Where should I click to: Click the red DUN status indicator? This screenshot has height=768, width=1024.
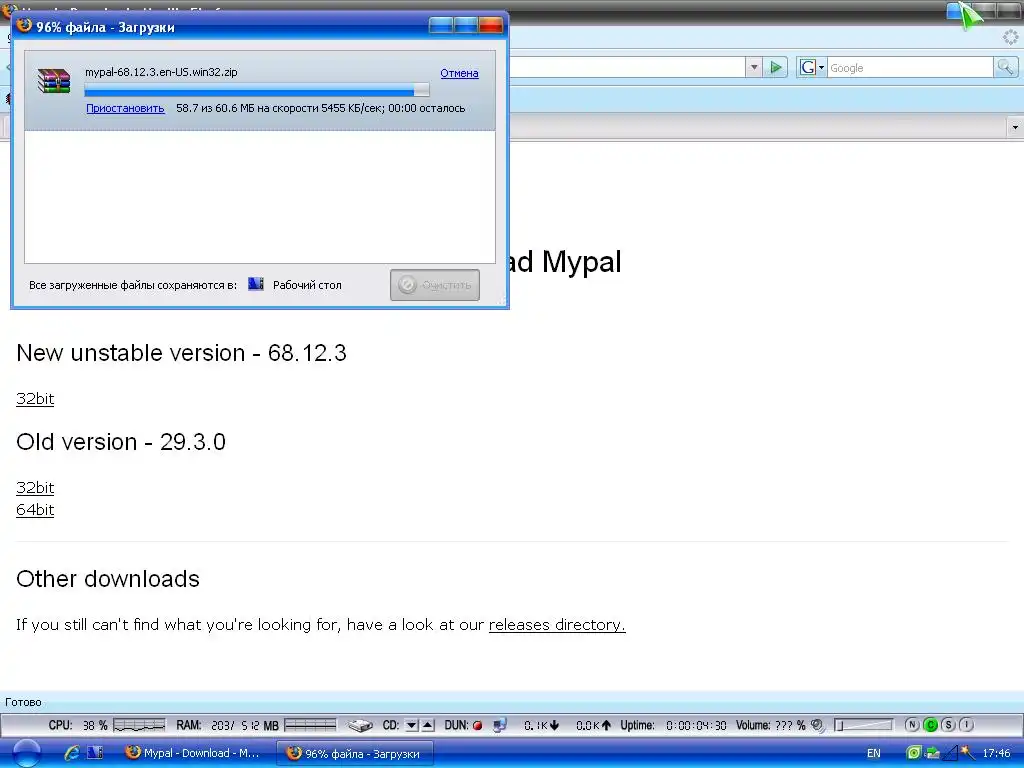(477, 726)
